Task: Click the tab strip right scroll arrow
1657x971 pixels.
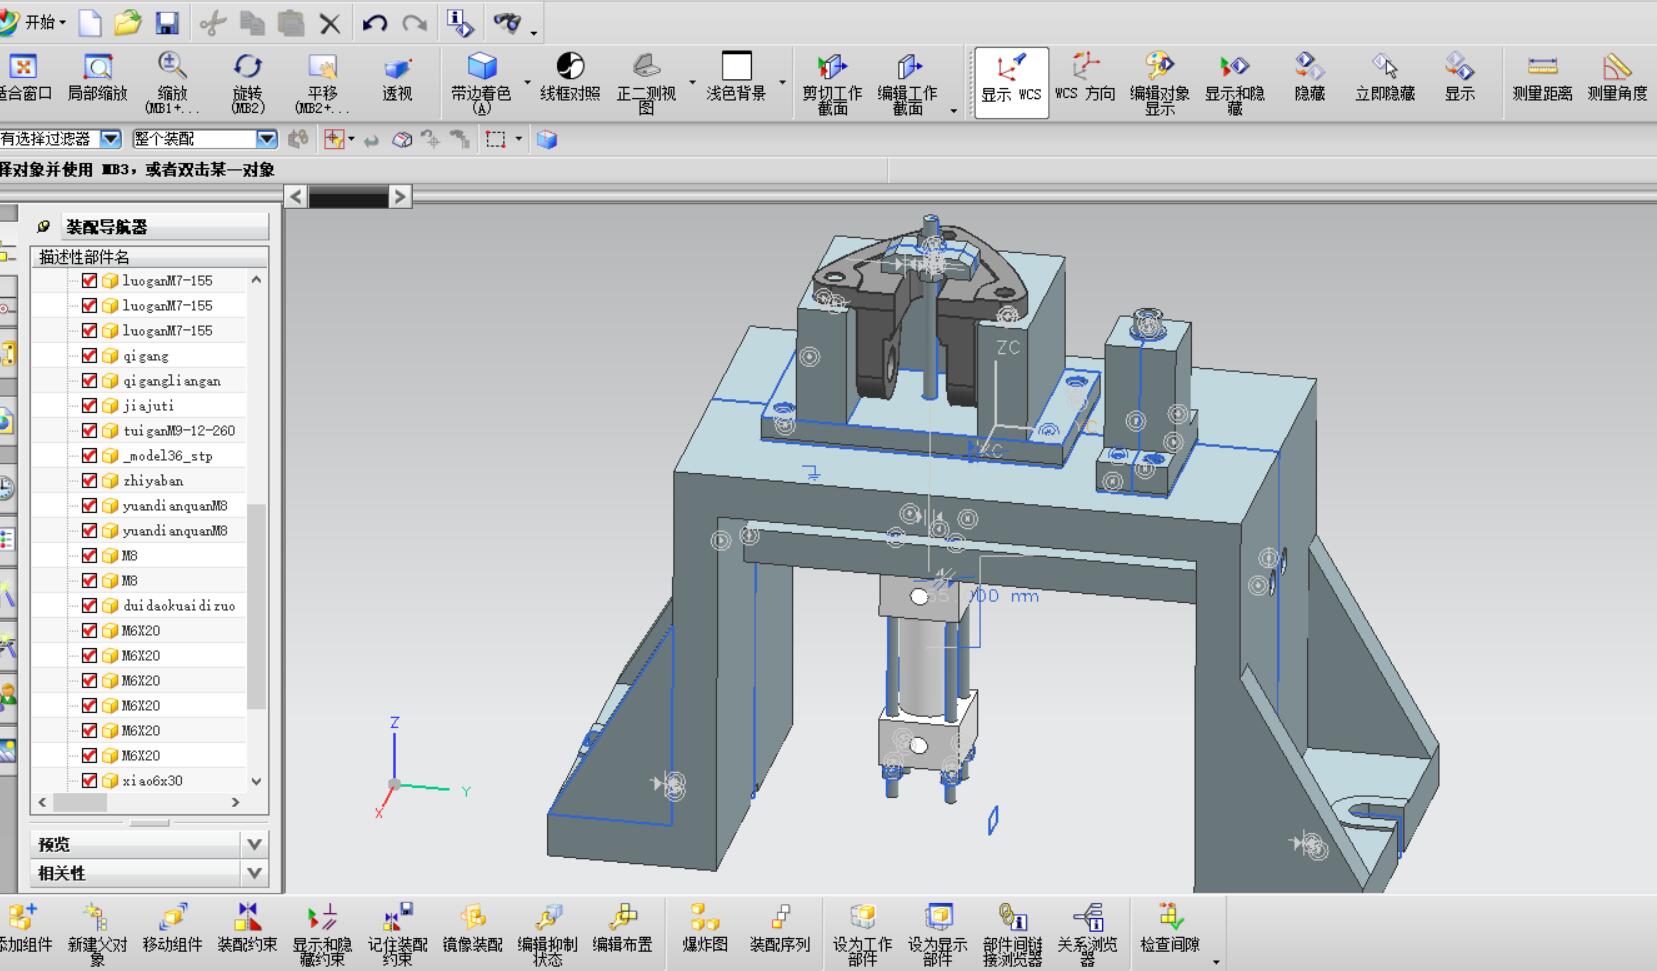Action: tap(400, 197)
